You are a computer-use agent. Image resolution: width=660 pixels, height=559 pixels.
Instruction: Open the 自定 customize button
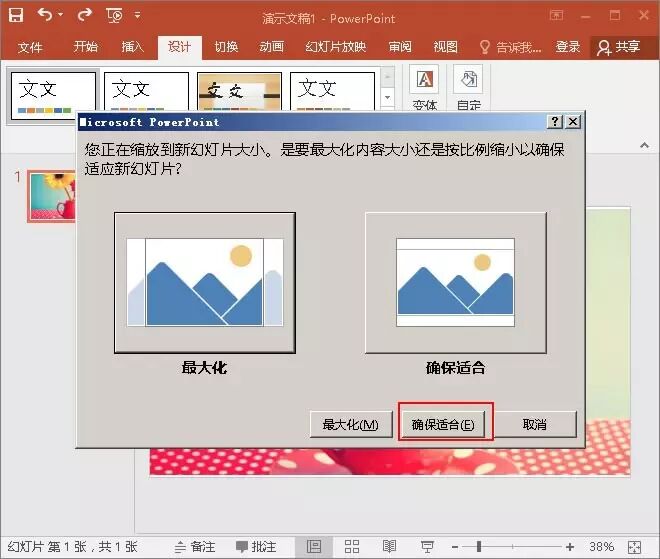click(x=468, y=88)
